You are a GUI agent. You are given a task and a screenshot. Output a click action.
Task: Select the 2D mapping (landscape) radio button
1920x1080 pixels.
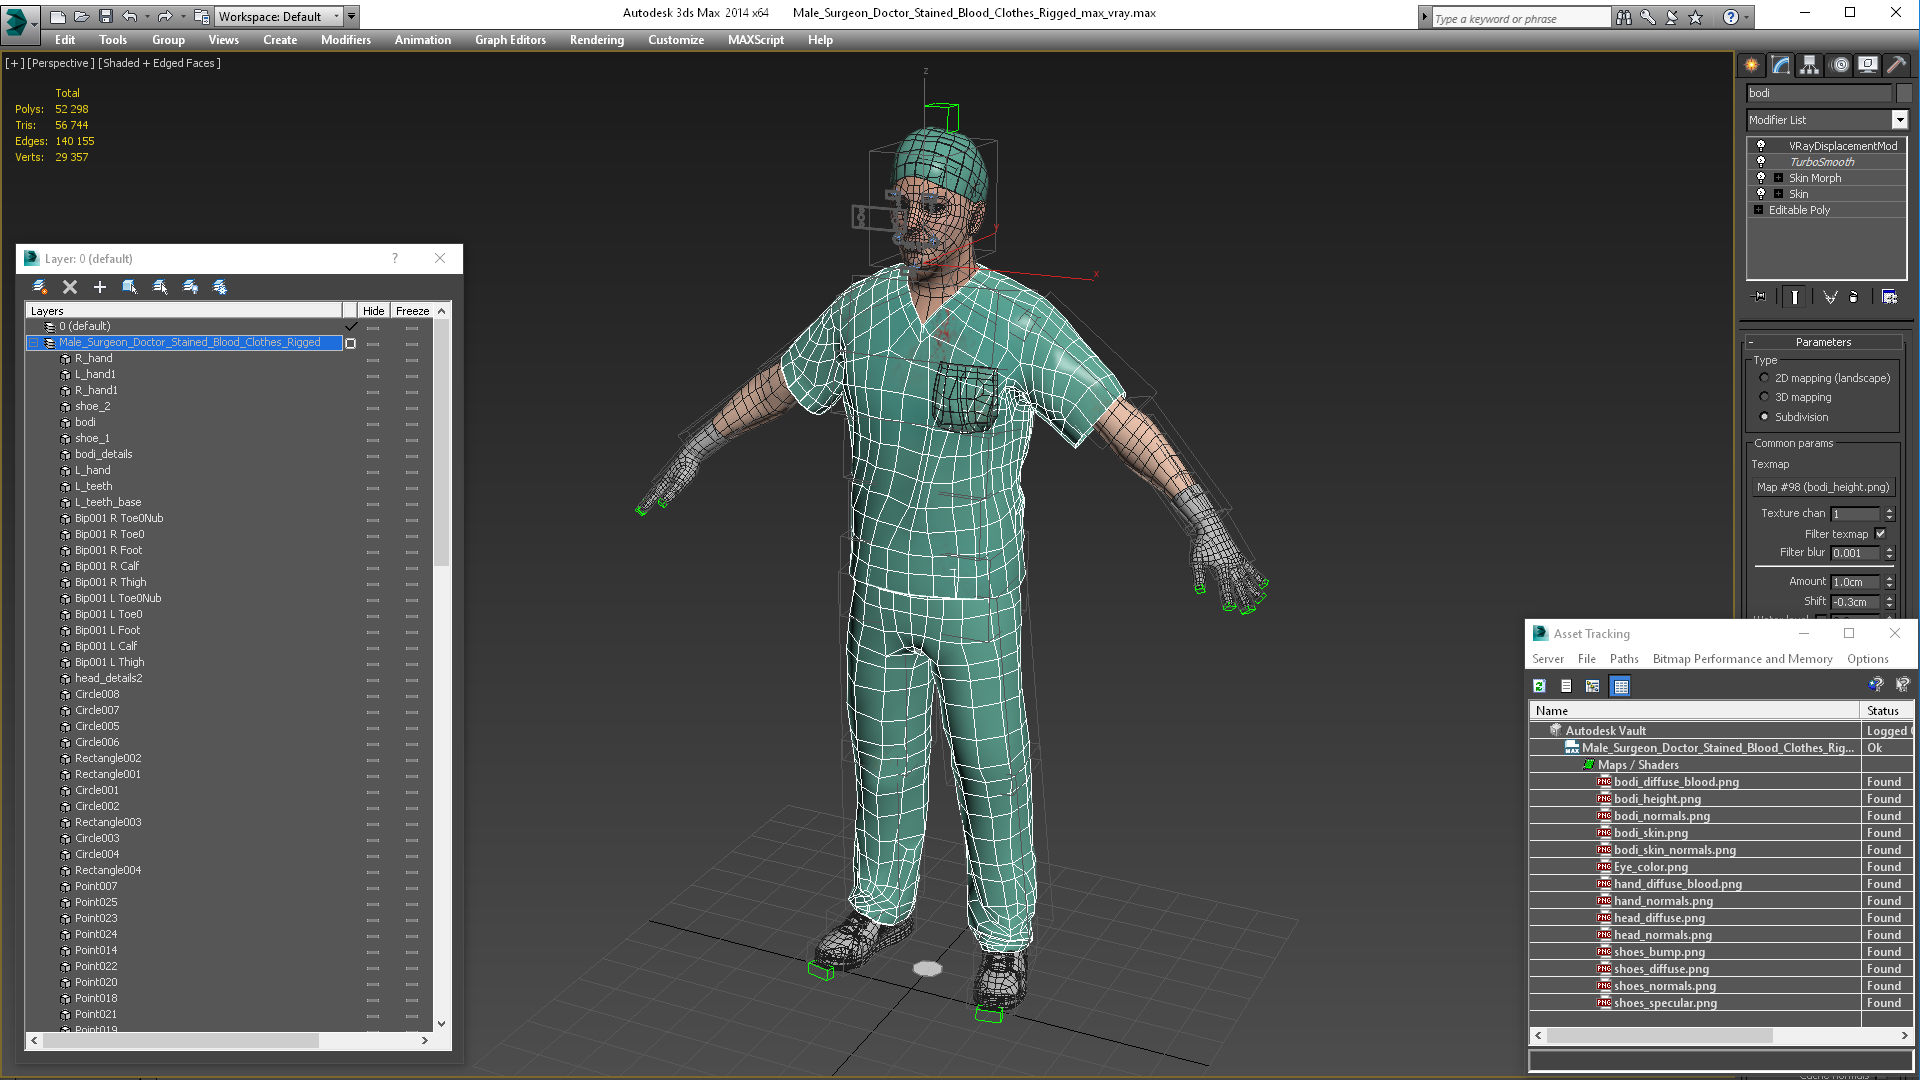pyautogui.click(x=1764, y=378)
